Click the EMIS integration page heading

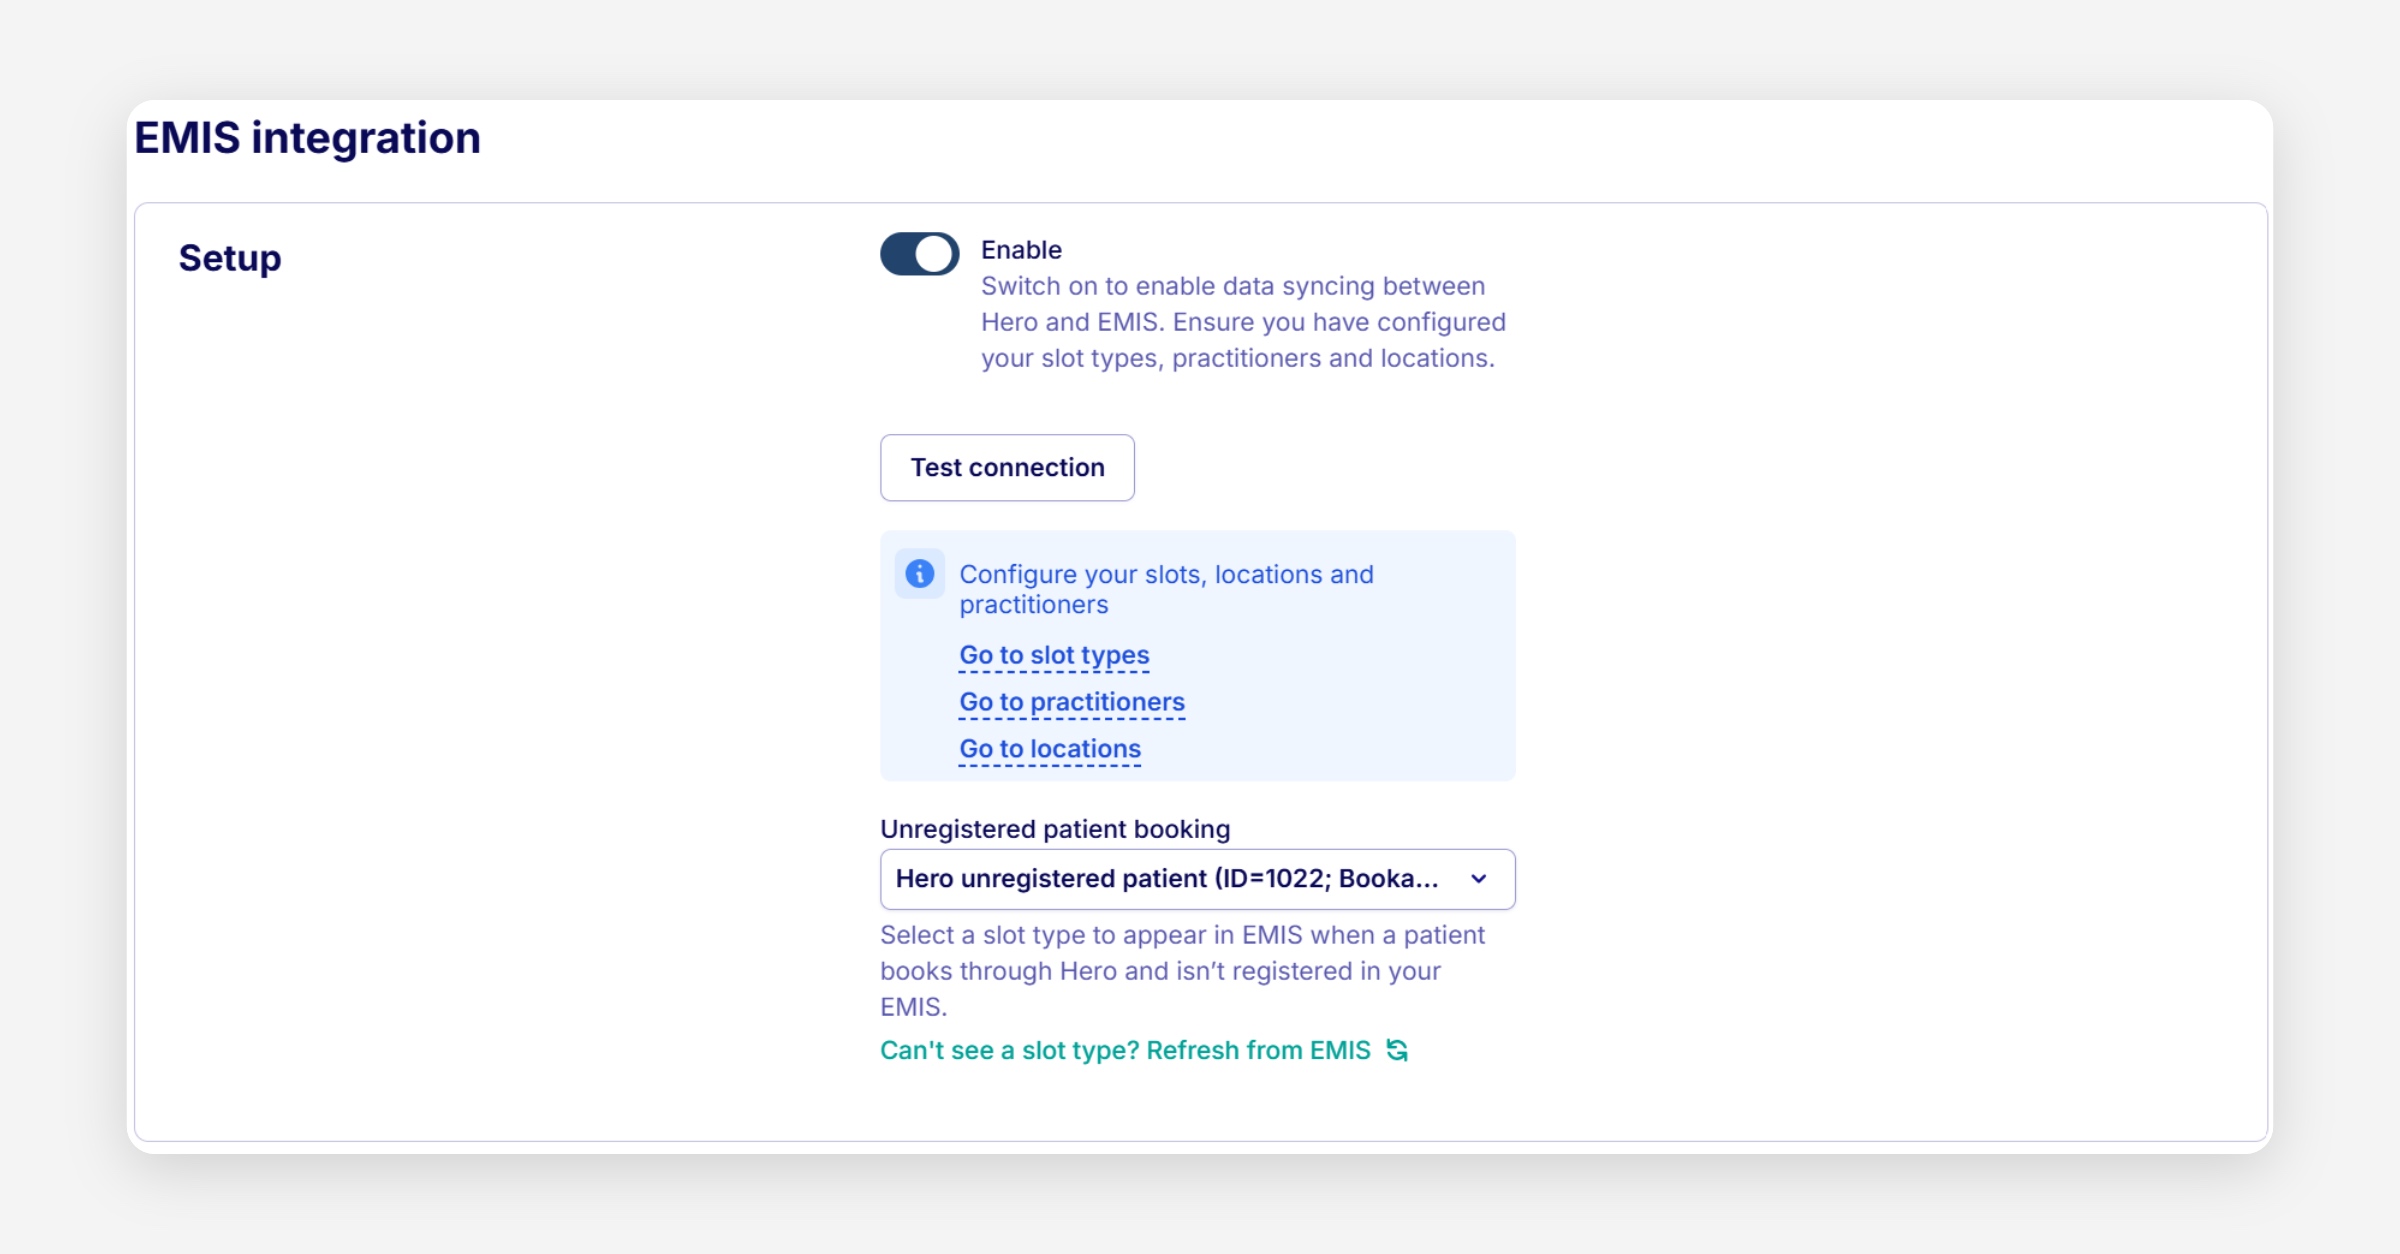(x=307, y=138)
